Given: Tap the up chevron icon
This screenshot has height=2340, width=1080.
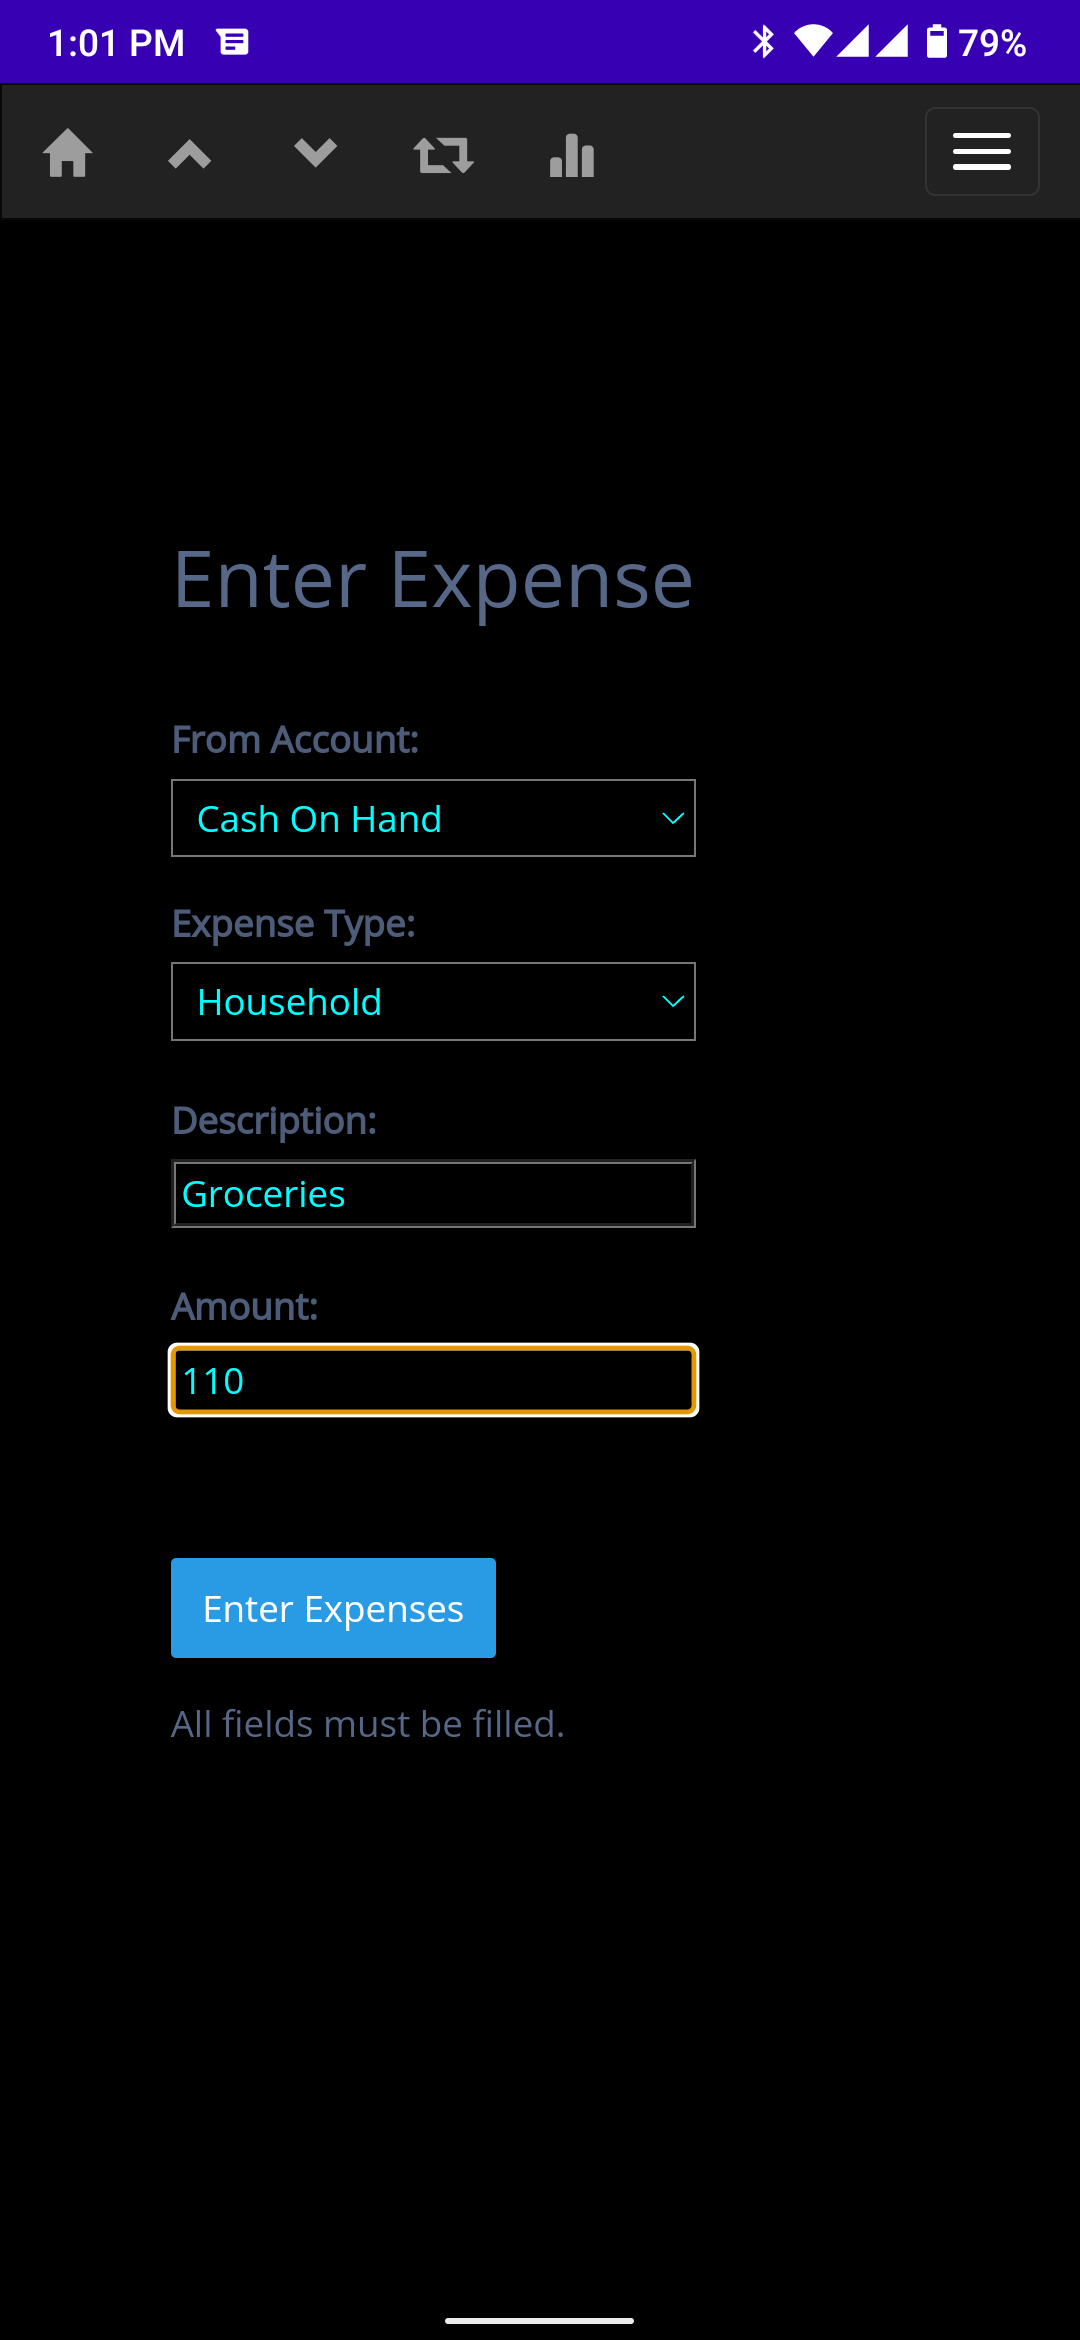Looking at the screenshot, I should click(x=189, y=154).
